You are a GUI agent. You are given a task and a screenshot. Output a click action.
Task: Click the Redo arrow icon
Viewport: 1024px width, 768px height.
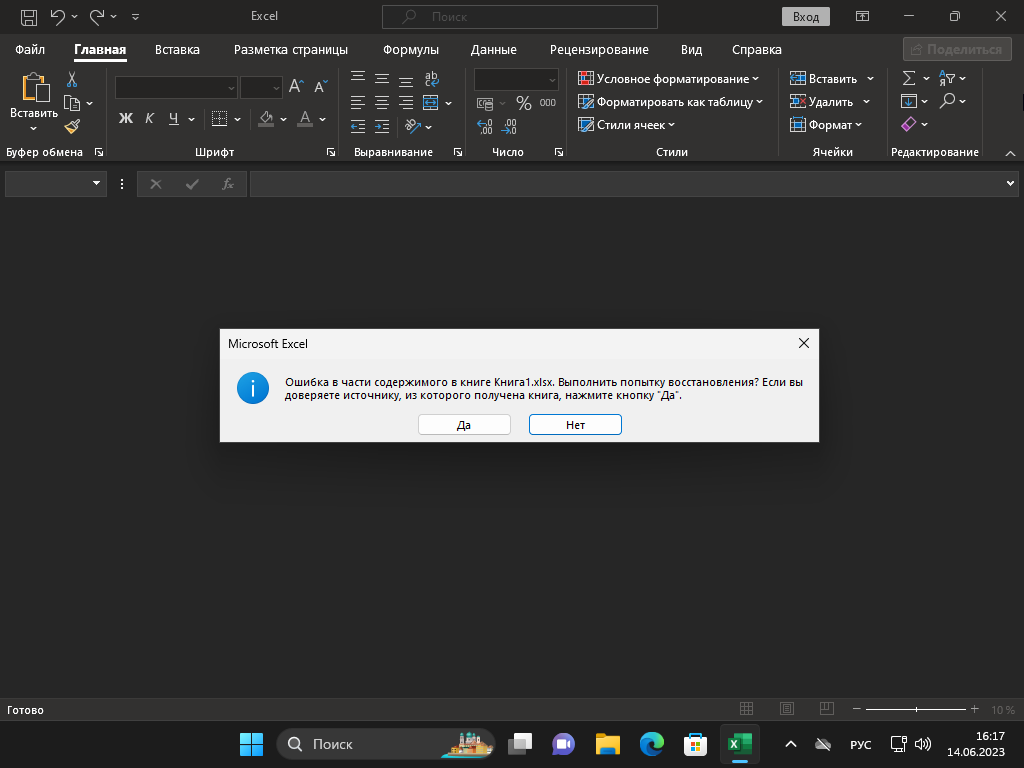click(97, 17)
